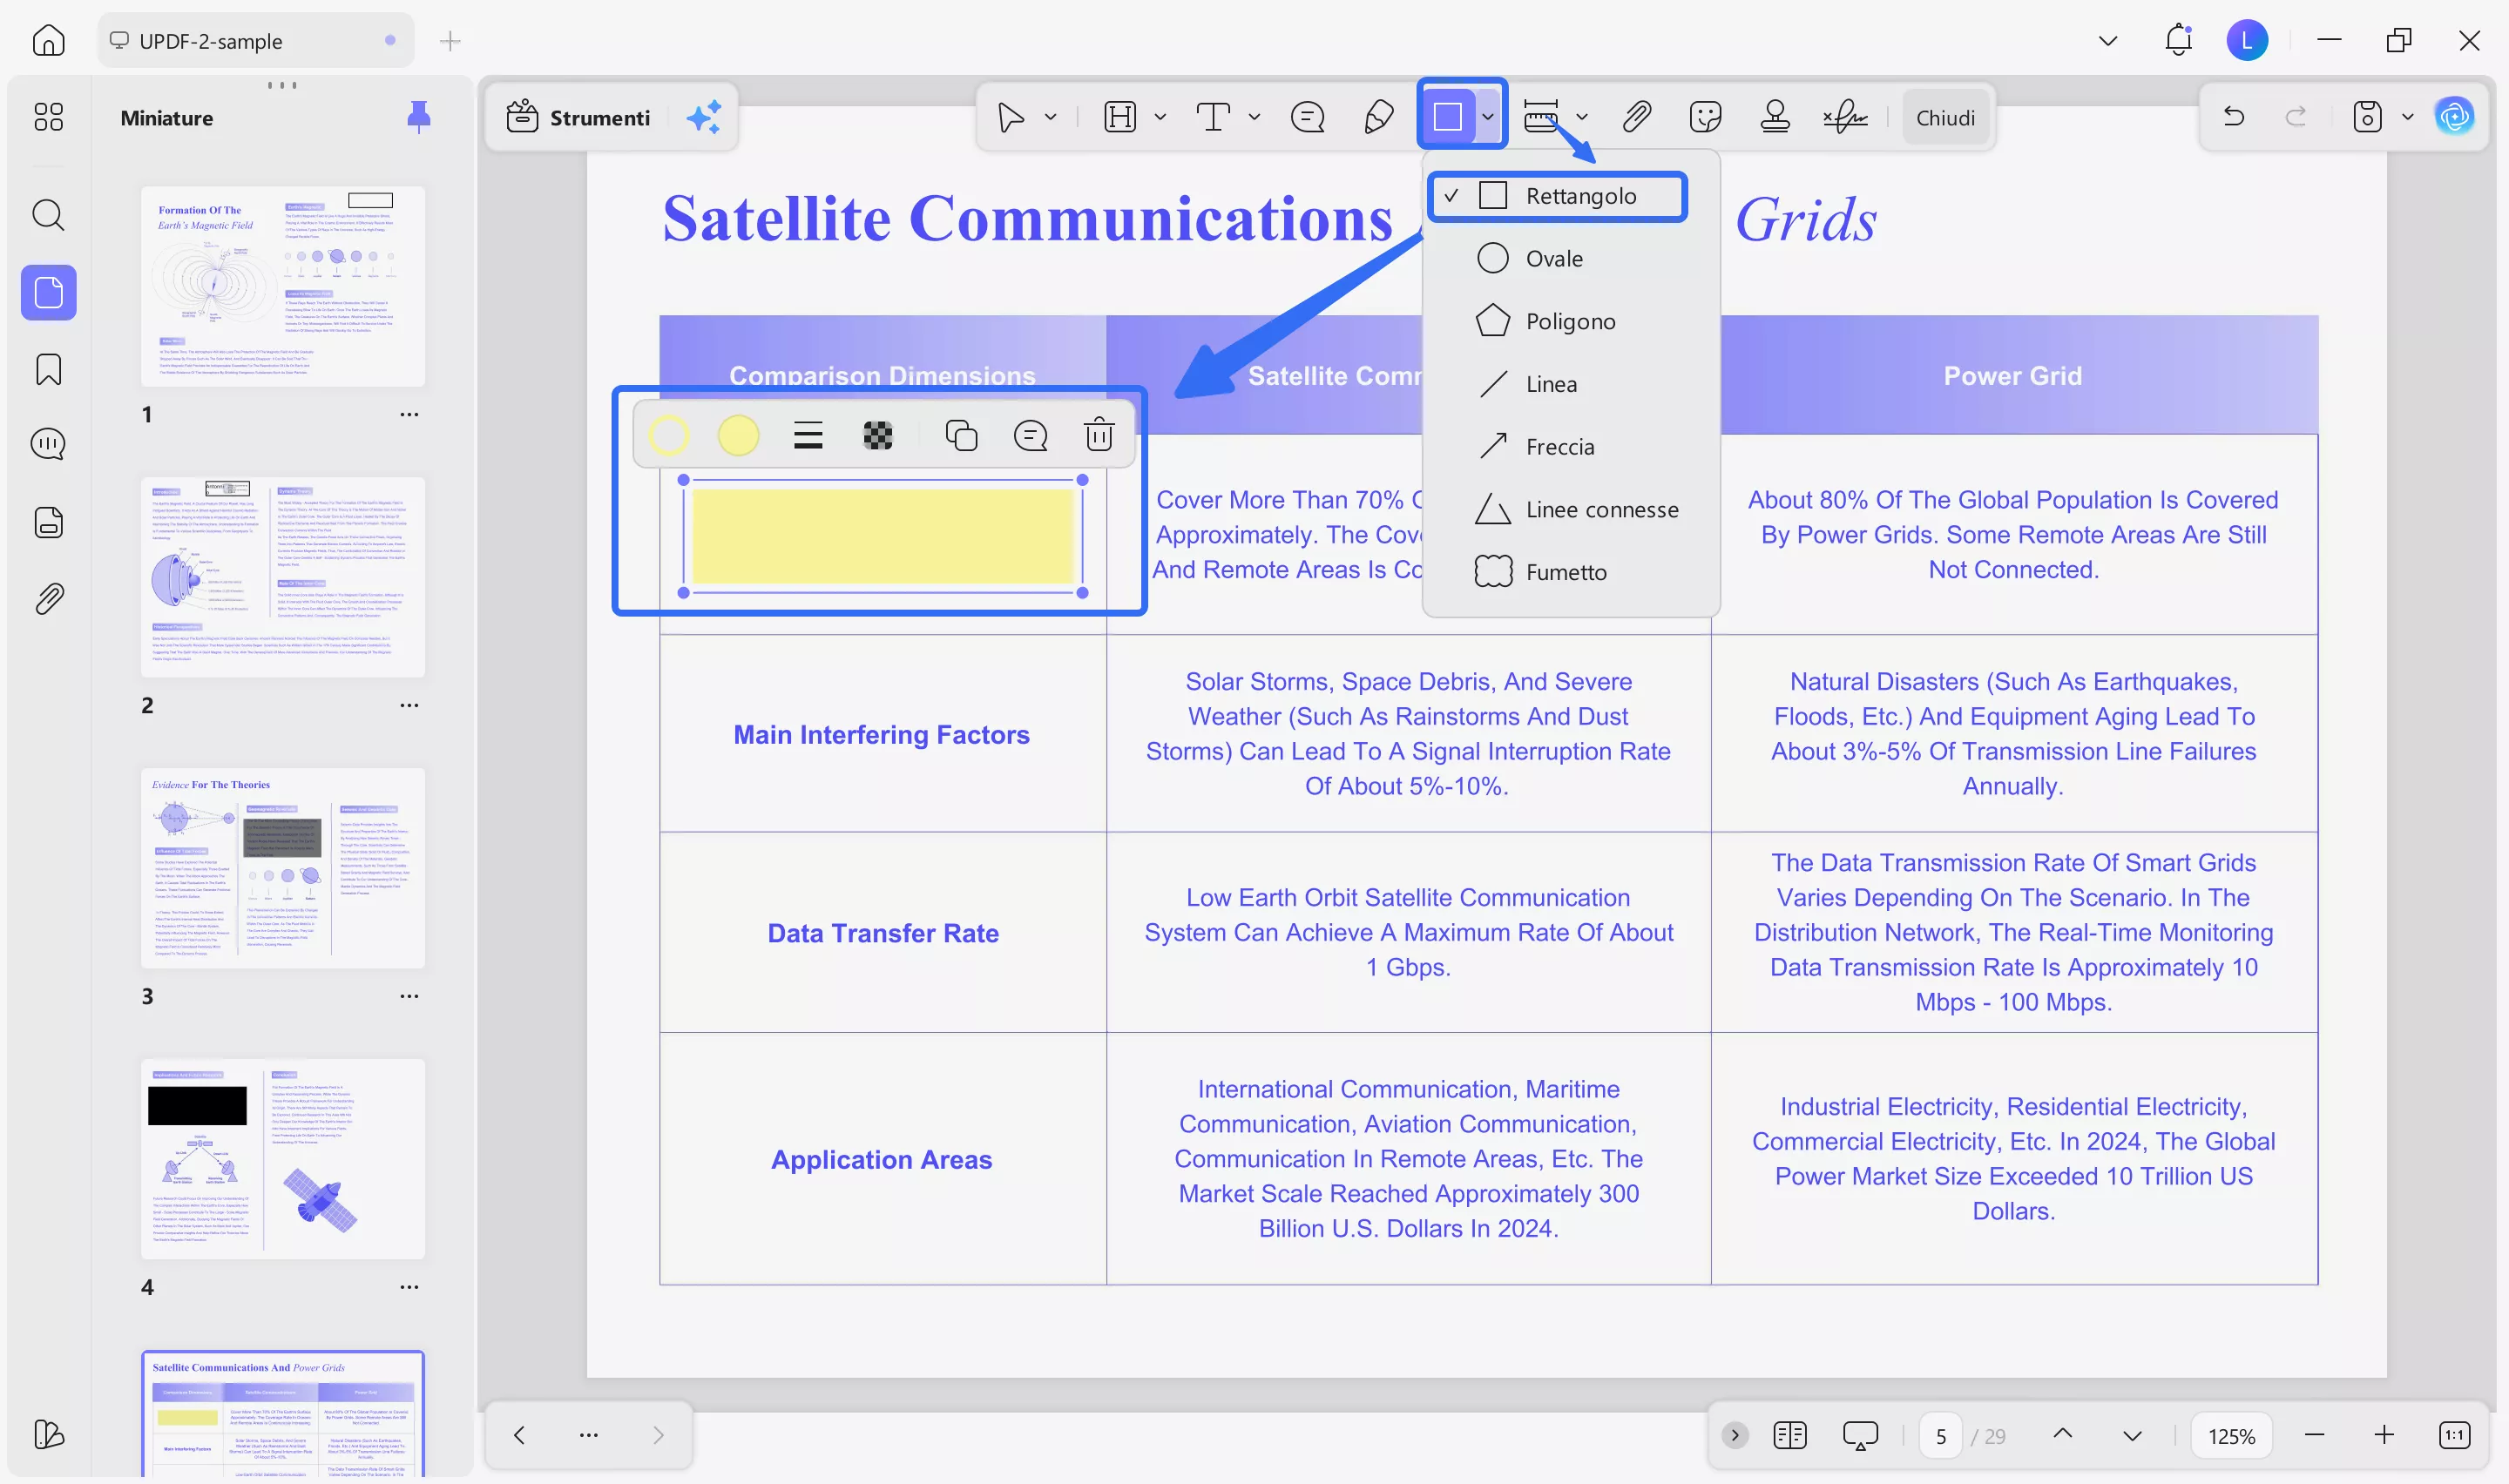The image size is (2509, 1484).
Task: Expand the shape tool dropdown arrow
Action: point(1489,117)
